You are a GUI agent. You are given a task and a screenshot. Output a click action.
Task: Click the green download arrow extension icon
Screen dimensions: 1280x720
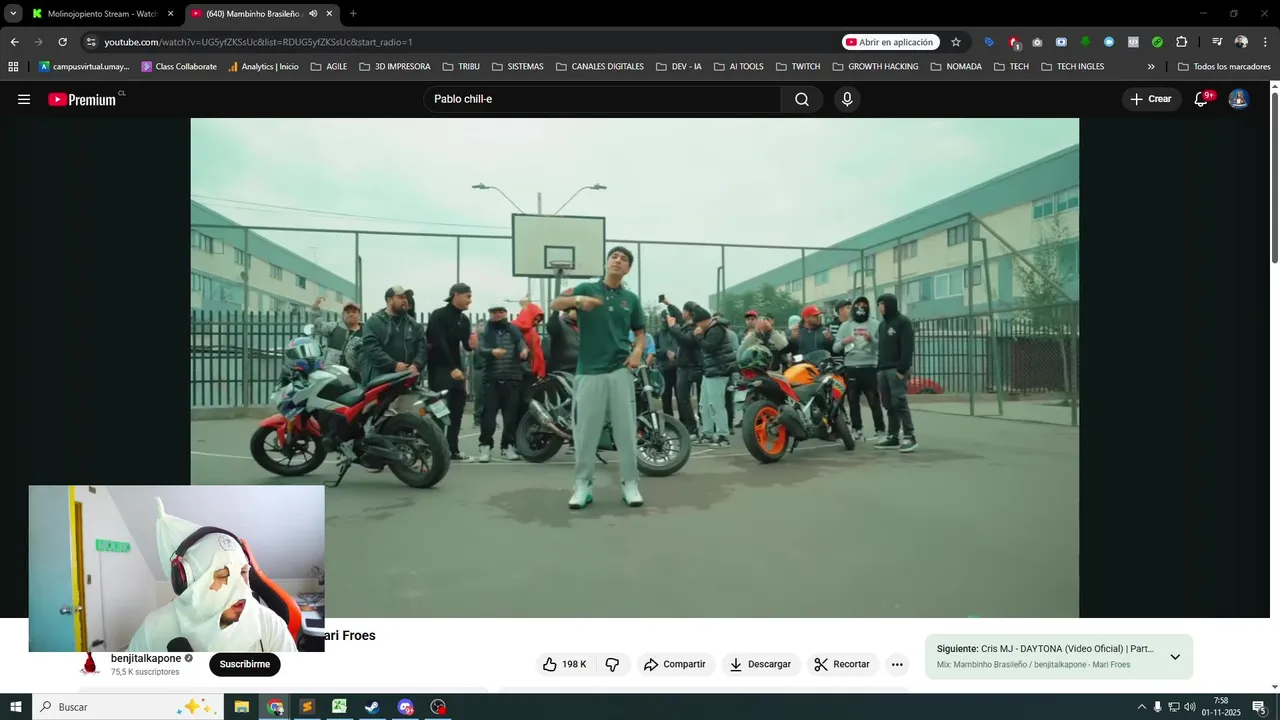[x=1085, y=42]
